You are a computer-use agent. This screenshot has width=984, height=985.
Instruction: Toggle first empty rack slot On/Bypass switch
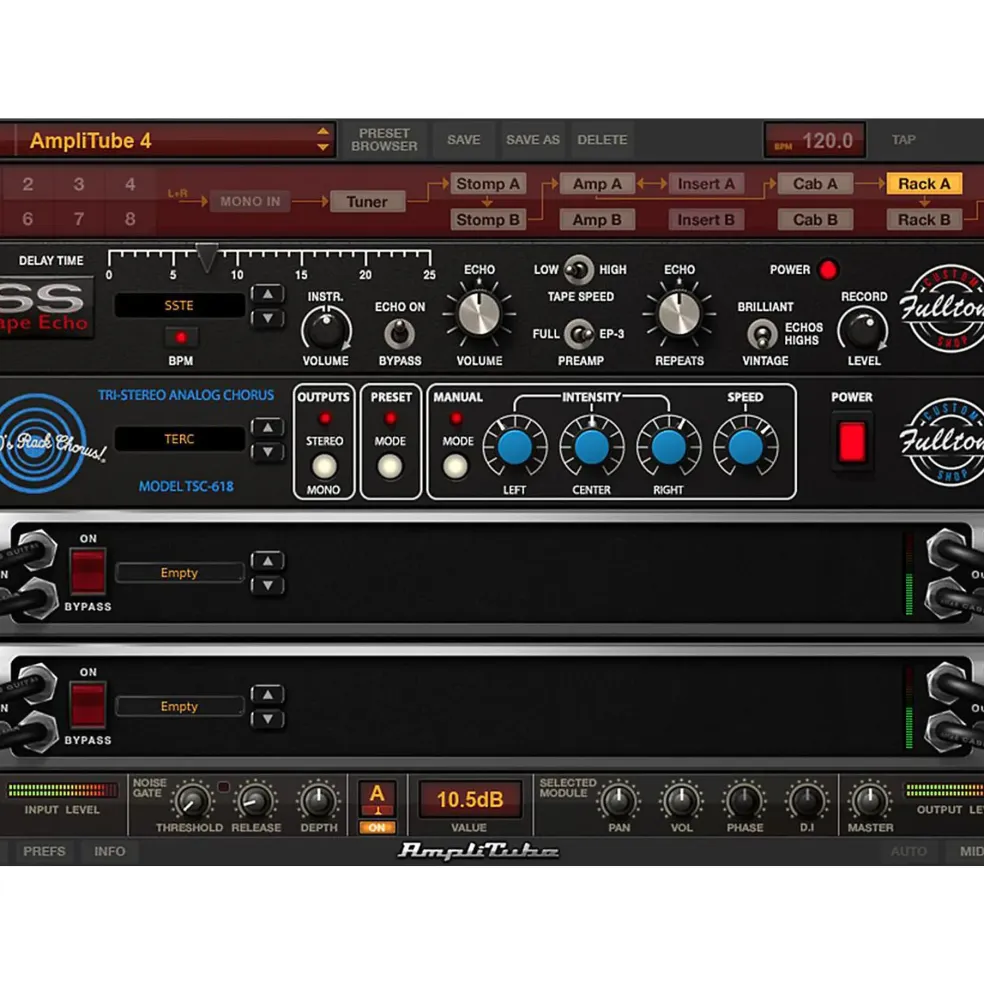pyautogui.click(x=87, y=570)
